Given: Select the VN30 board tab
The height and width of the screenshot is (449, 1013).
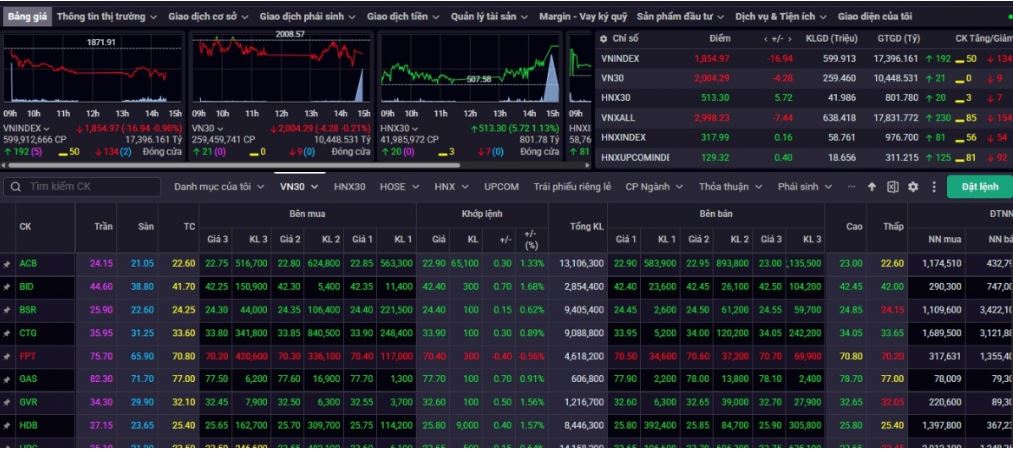Looking at the screenshot, I should [299, 187].
